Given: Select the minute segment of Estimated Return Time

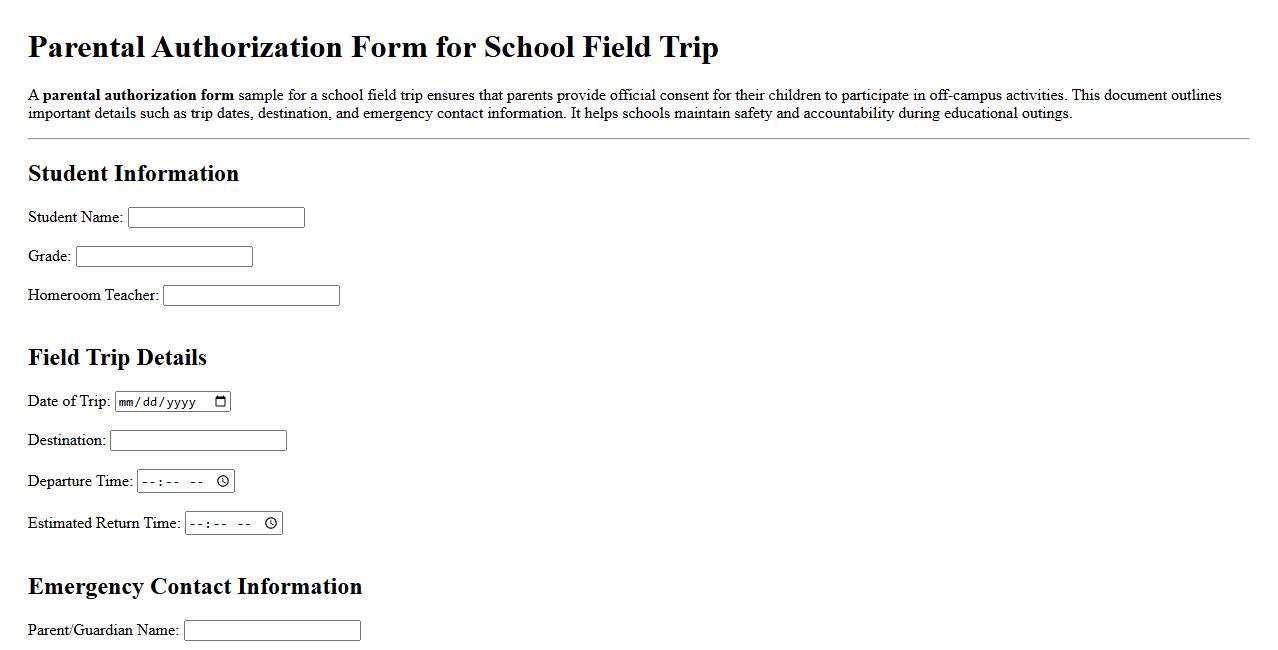Looking at the screenshot, I should (x=218, y=522).
